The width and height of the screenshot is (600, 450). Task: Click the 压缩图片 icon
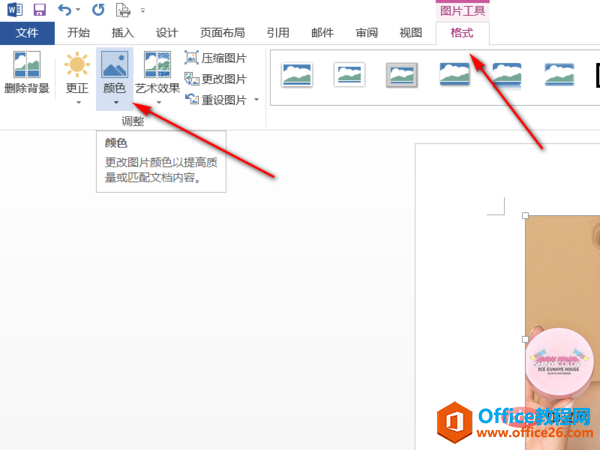click(191, 57)
